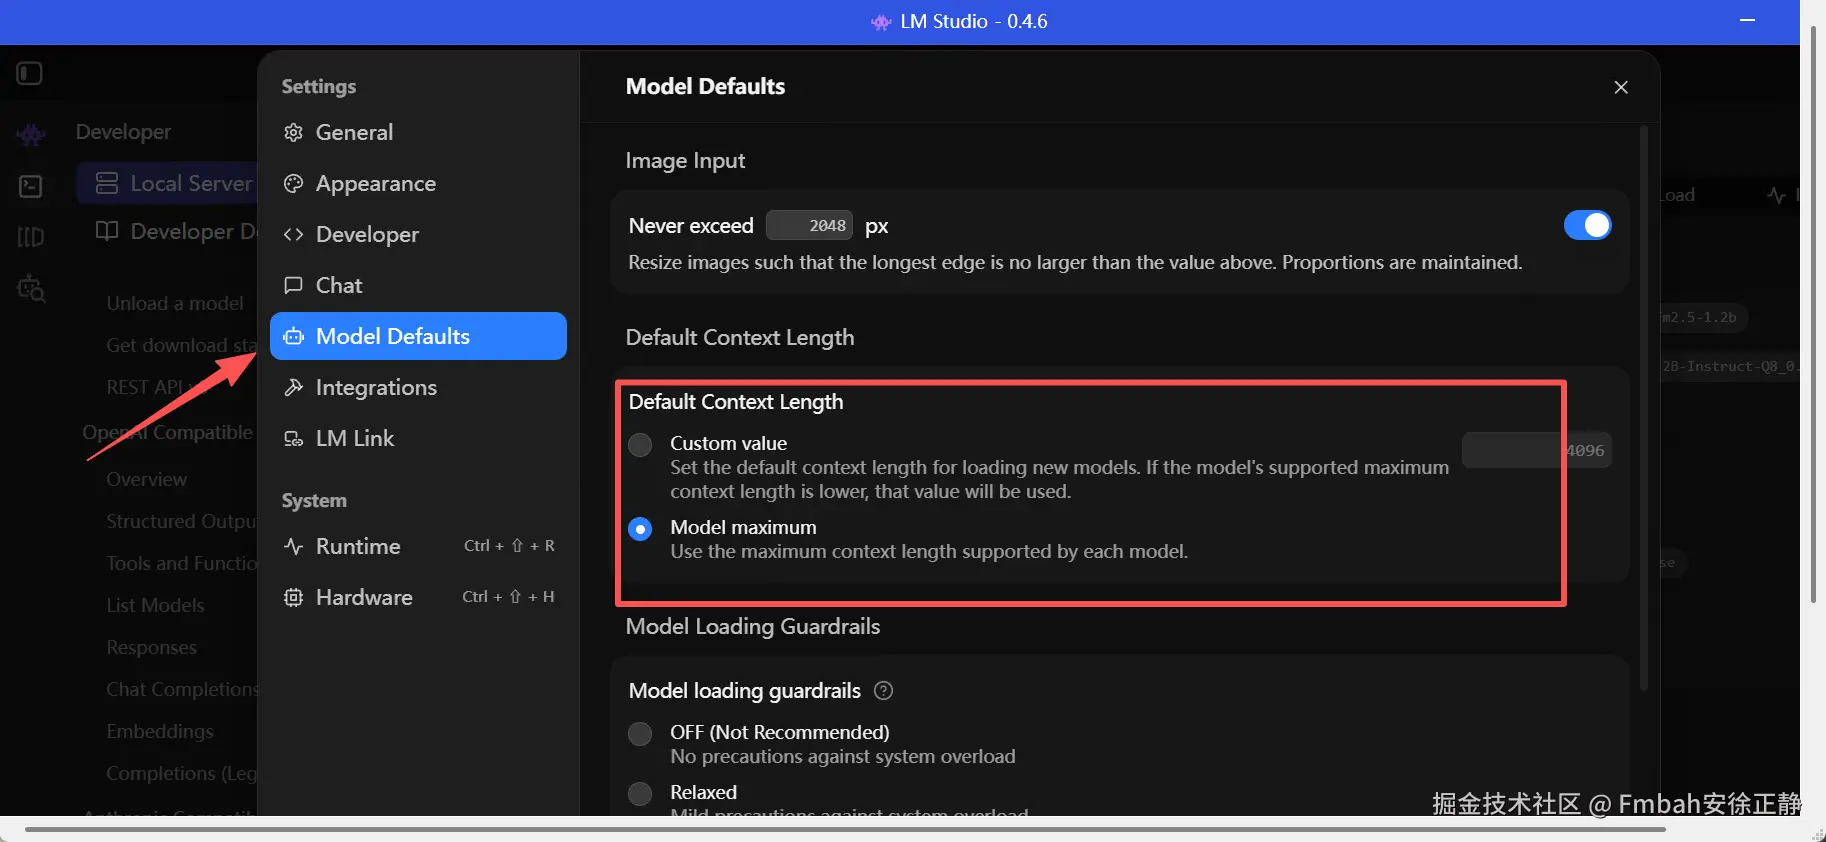Click the Image Input section heading
Image resolution: width=1826 pixels, height=842 pixels.
coord(685,160)
